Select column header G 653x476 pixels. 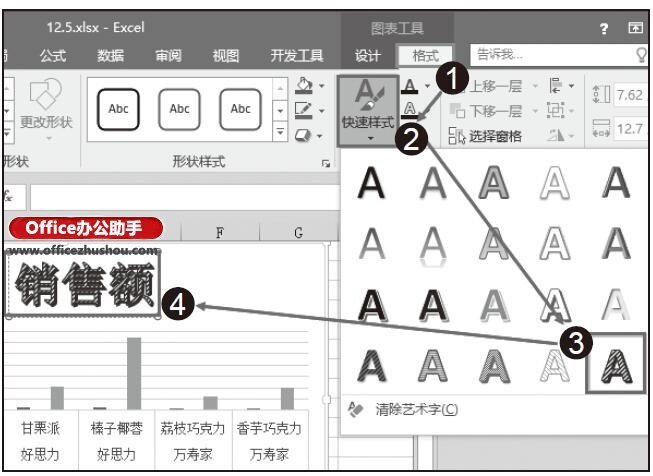click(x=298, y=232)
